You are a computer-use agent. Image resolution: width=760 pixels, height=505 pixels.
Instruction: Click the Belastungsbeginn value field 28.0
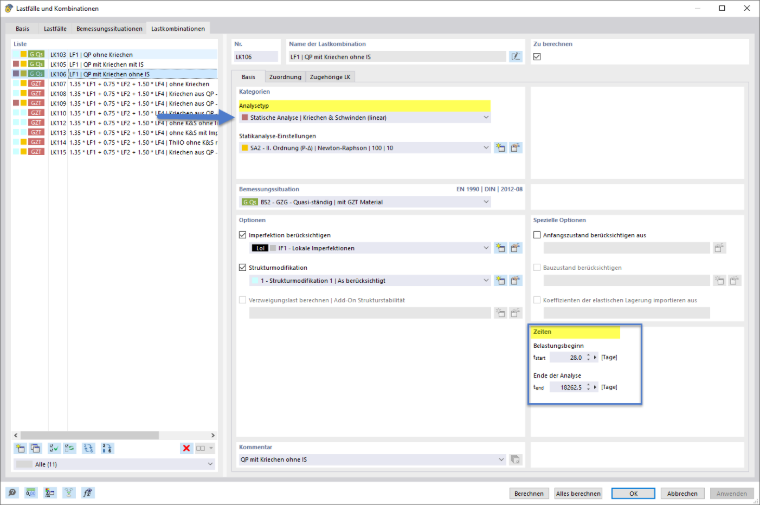[x=568, y=357]
